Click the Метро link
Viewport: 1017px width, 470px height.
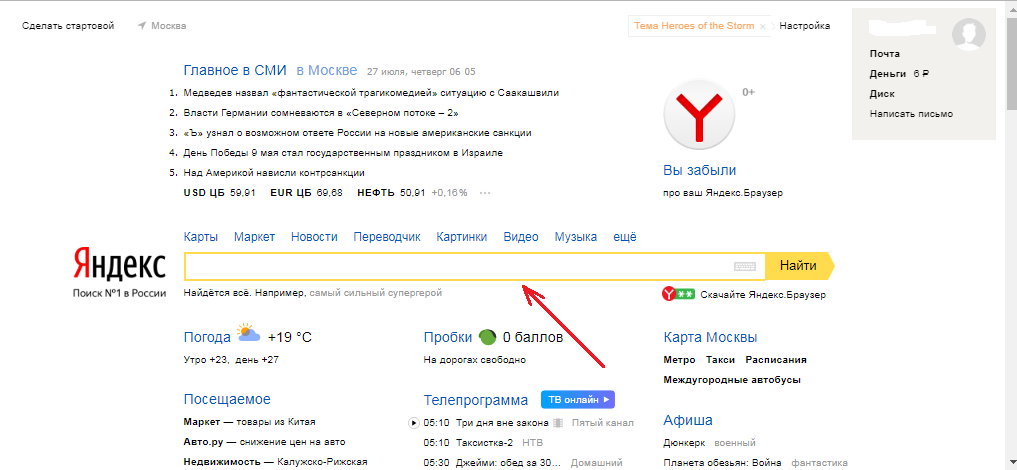coord(679,360)
